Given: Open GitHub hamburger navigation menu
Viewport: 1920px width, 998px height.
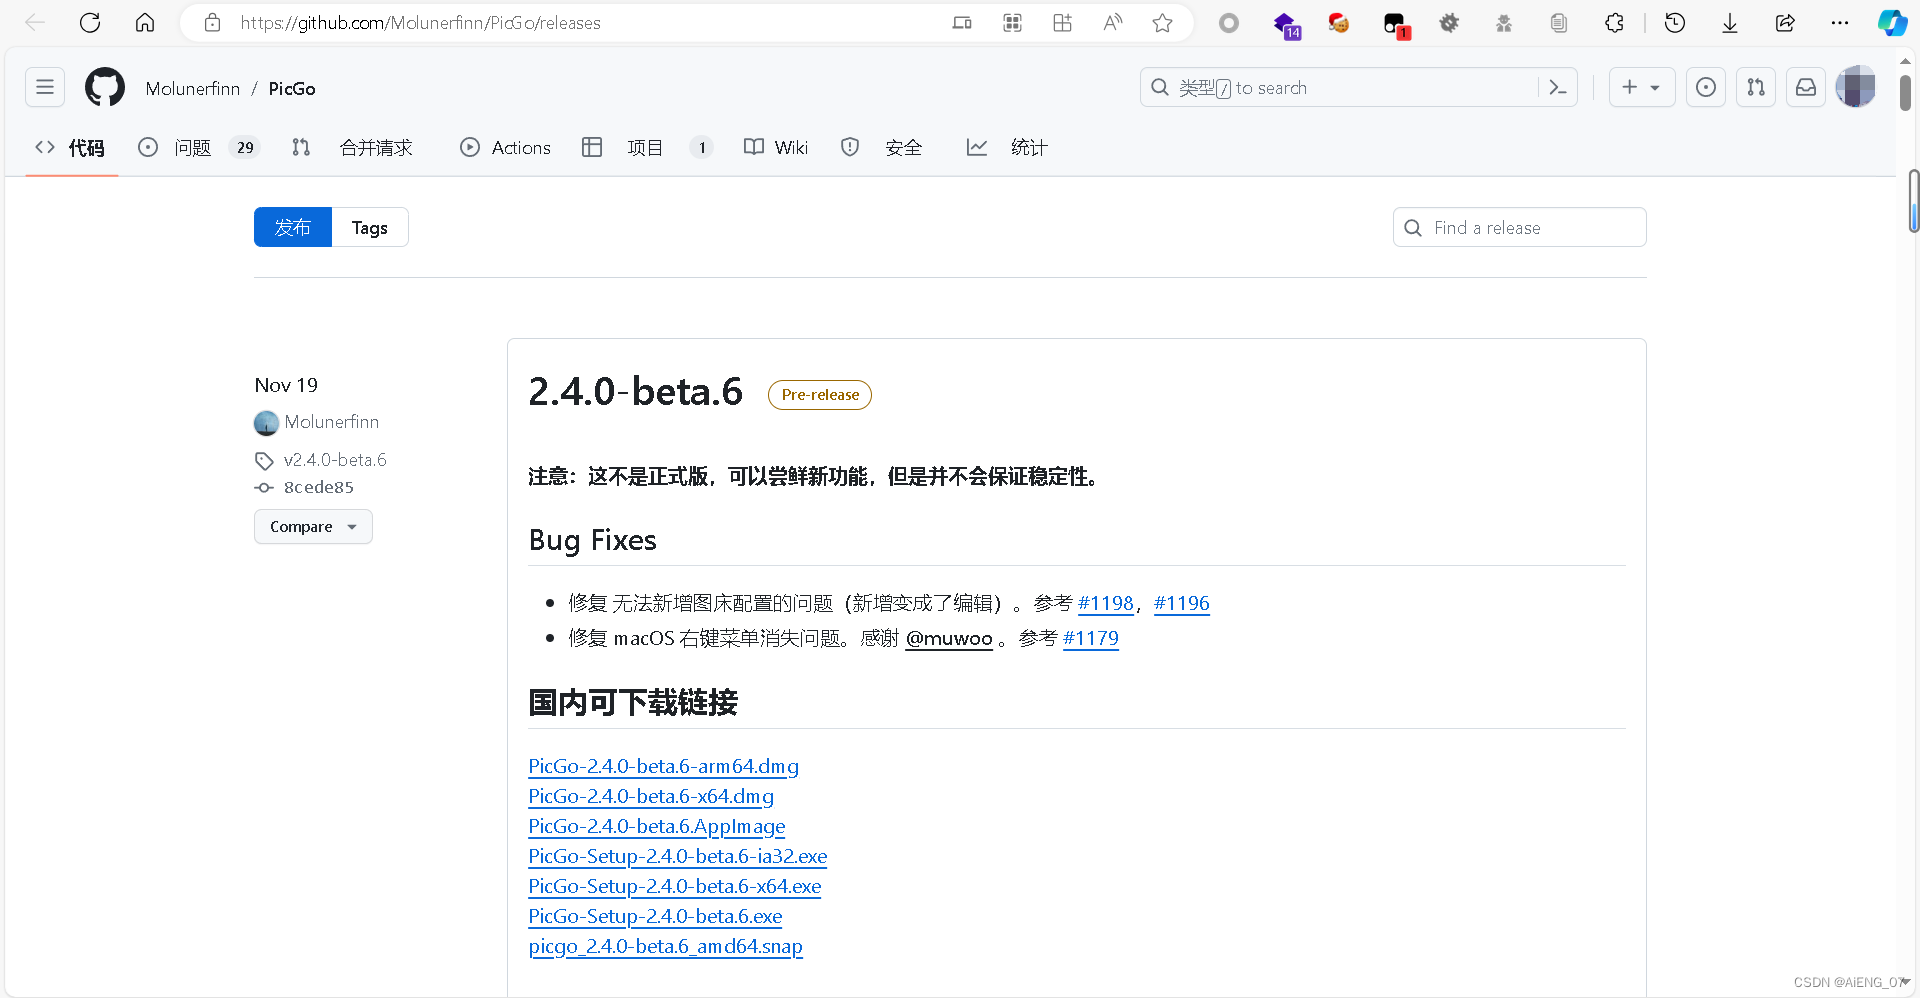Looking at the screenshot, I should (45, 87).
